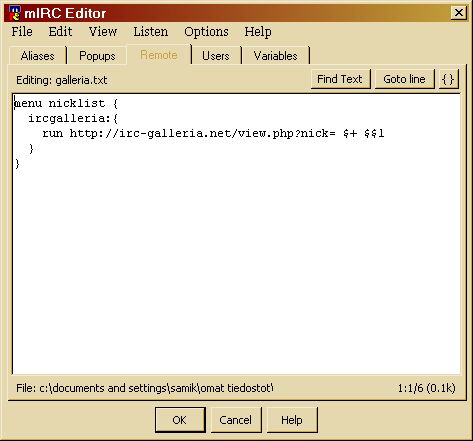This screenshot has height=441, width=473.
Task: Click the Goto line button
Action: click(x=404, y=79)
